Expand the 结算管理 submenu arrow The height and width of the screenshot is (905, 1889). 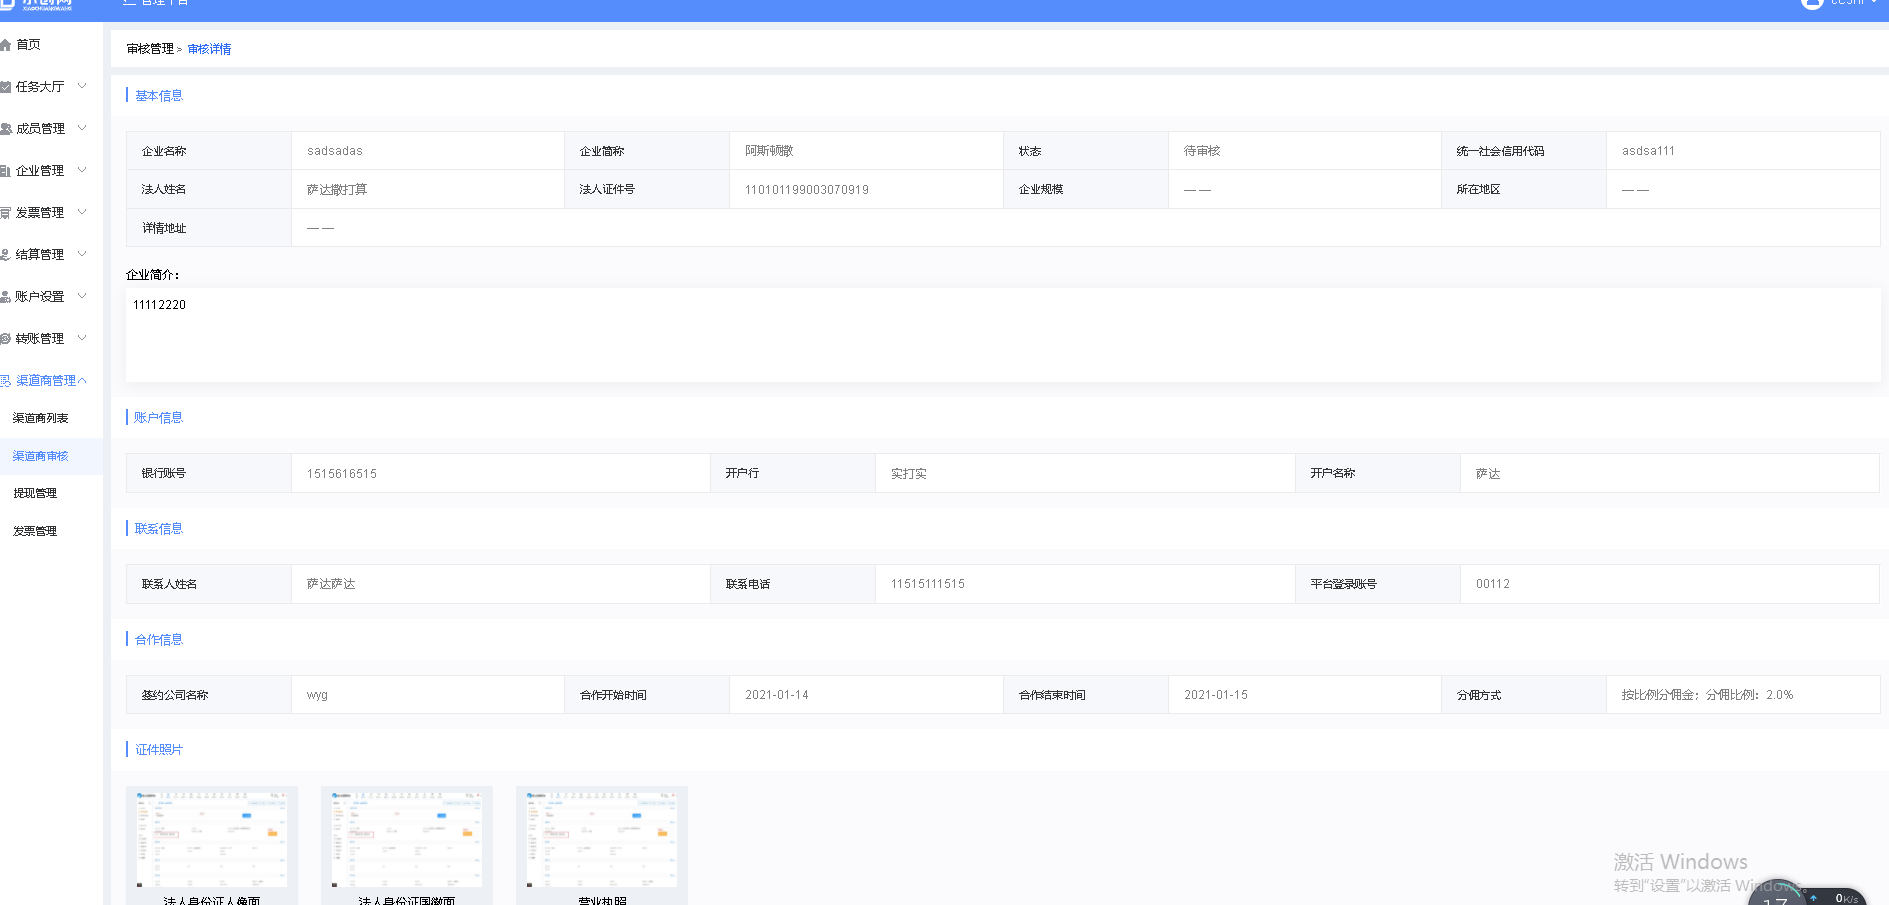pyautogui.click(x=82, y=254)
